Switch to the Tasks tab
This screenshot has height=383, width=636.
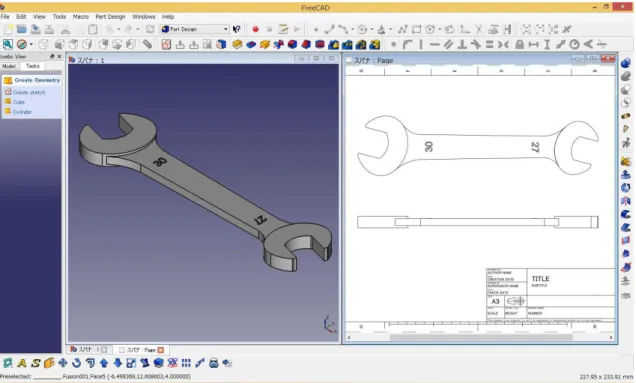(x=32, y=66)
